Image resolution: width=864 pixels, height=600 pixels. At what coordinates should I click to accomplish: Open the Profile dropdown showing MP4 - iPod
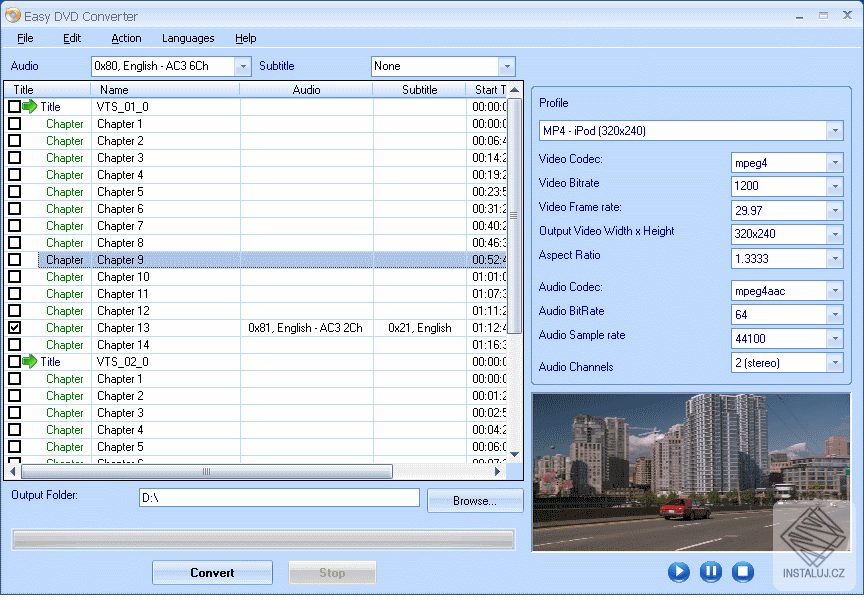836,130
